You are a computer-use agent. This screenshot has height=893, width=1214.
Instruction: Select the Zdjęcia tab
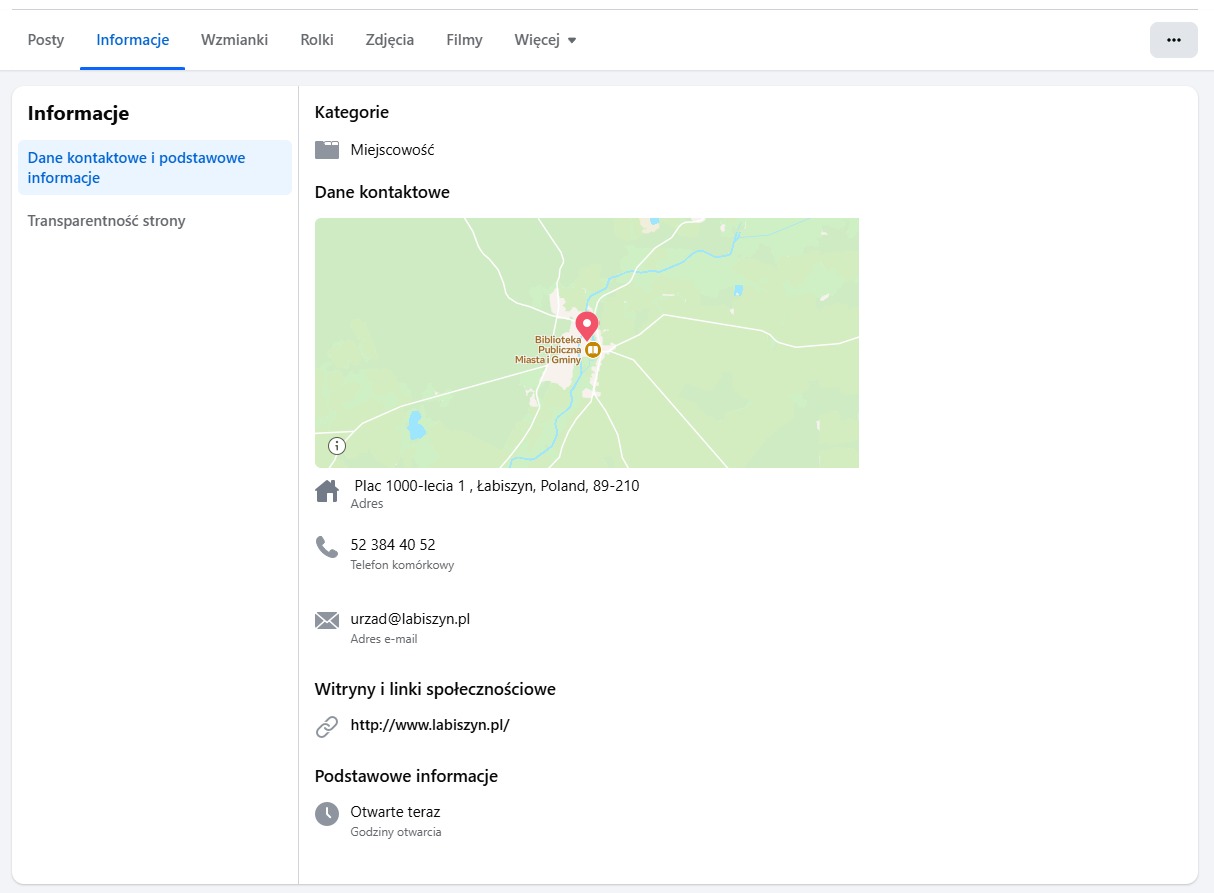pyautogui.click(x=390, y=40)
